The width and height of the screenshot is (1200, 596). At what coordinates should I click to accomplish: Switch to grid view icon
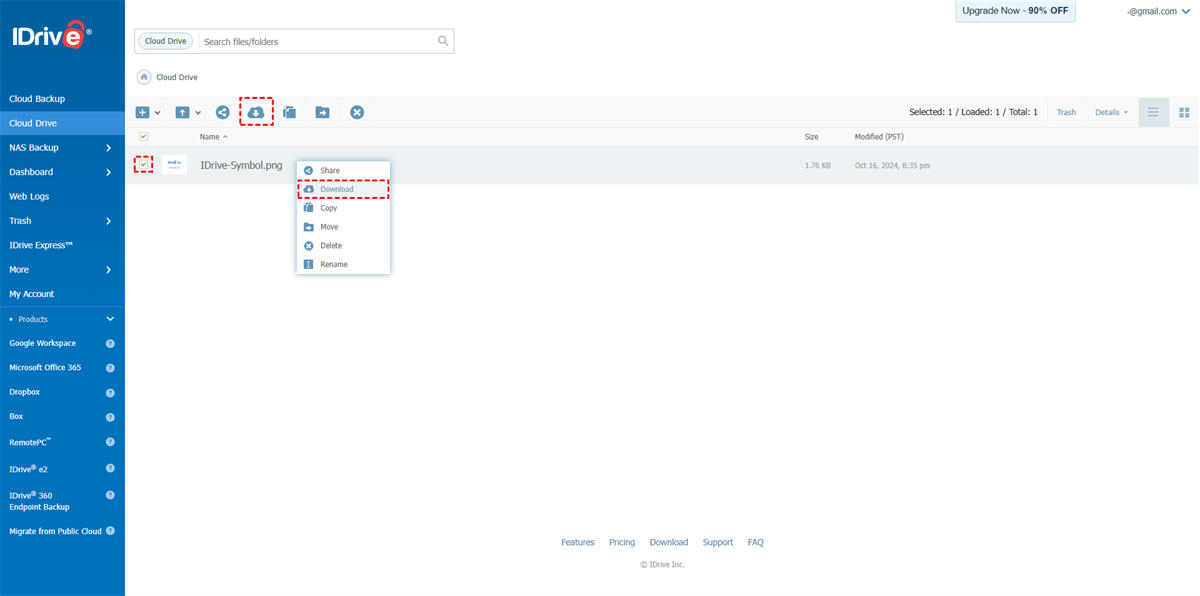tap(1184, 112)
